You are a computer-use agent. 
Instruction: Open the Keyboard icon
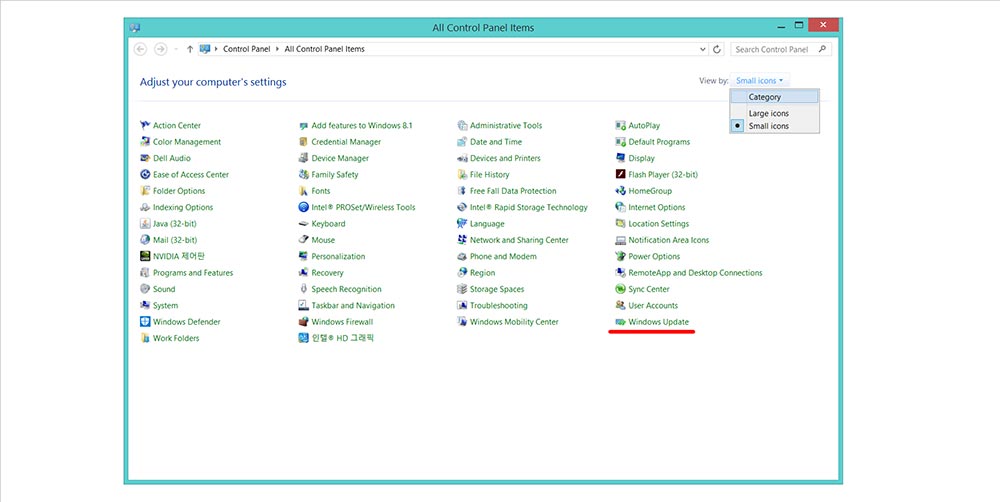[304, 223]
